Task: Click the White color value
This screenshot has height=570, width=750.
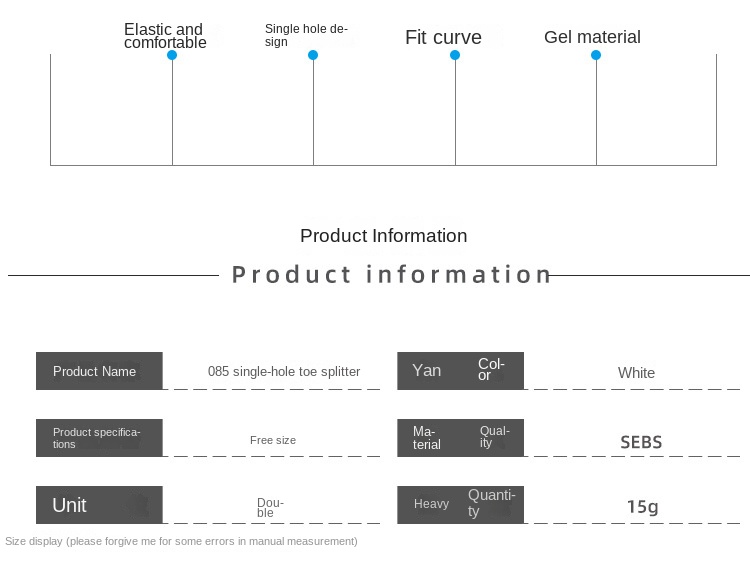Action: click(636, 373)
